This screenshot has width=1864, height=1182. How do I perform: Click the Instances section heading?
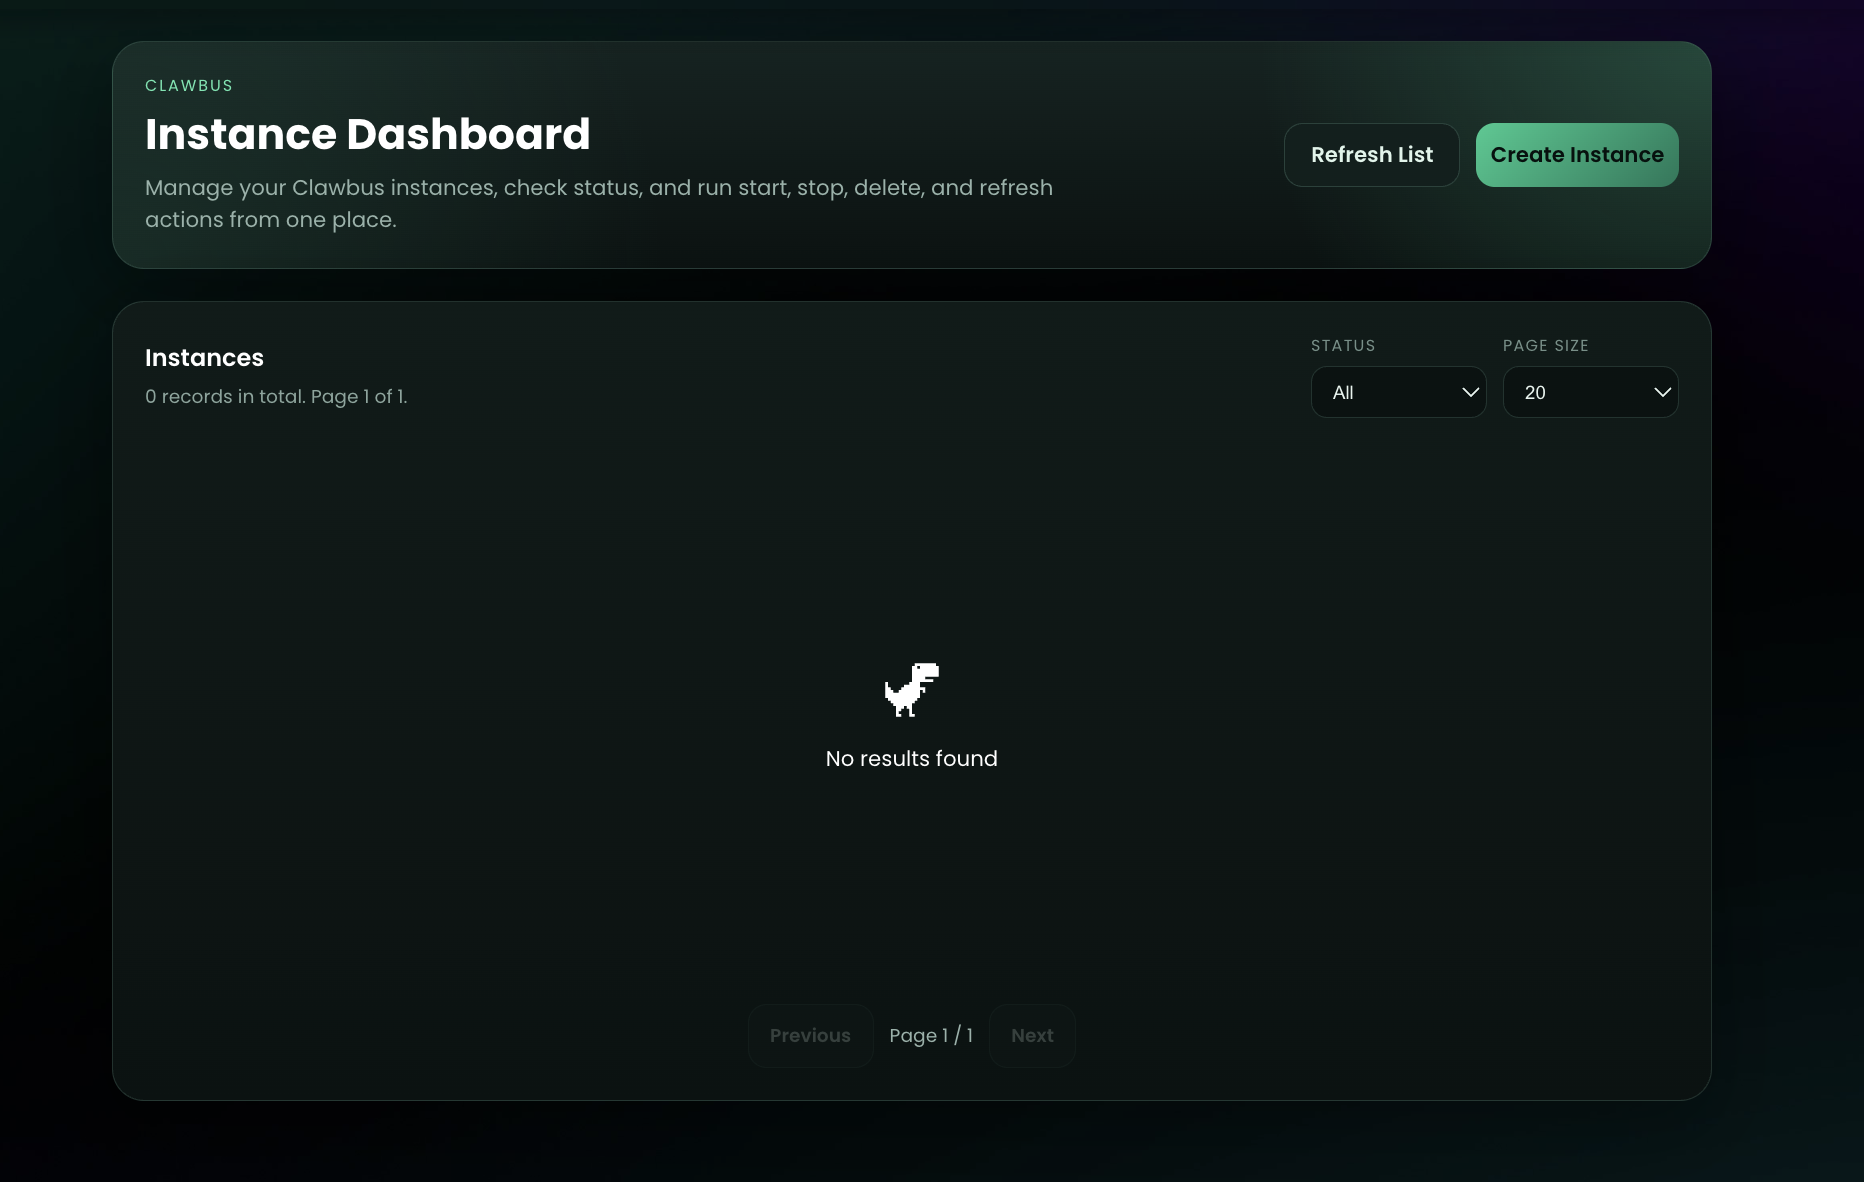[x=204, y=357]
